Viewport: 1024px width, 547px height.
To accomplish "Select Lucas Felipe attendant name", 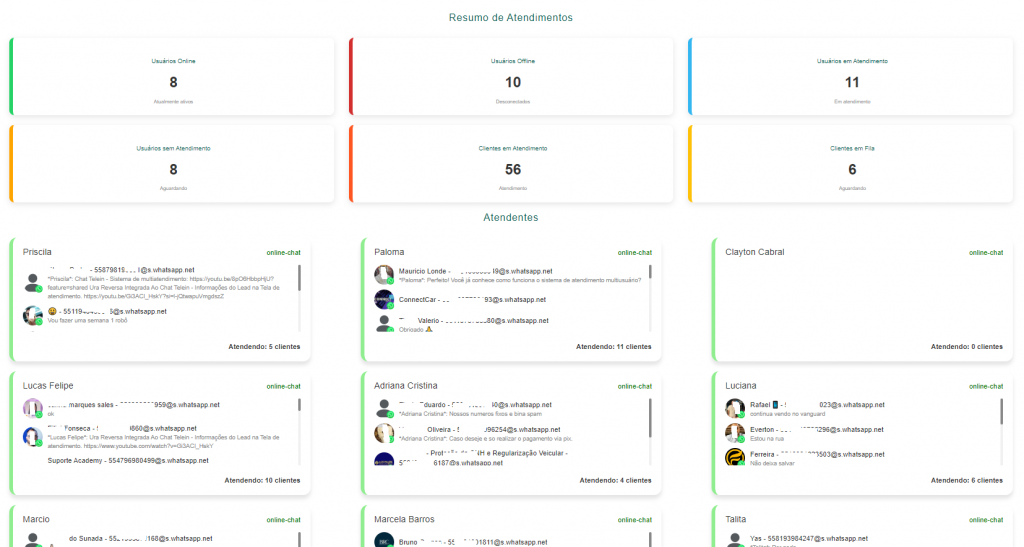I will click(48, 386).
